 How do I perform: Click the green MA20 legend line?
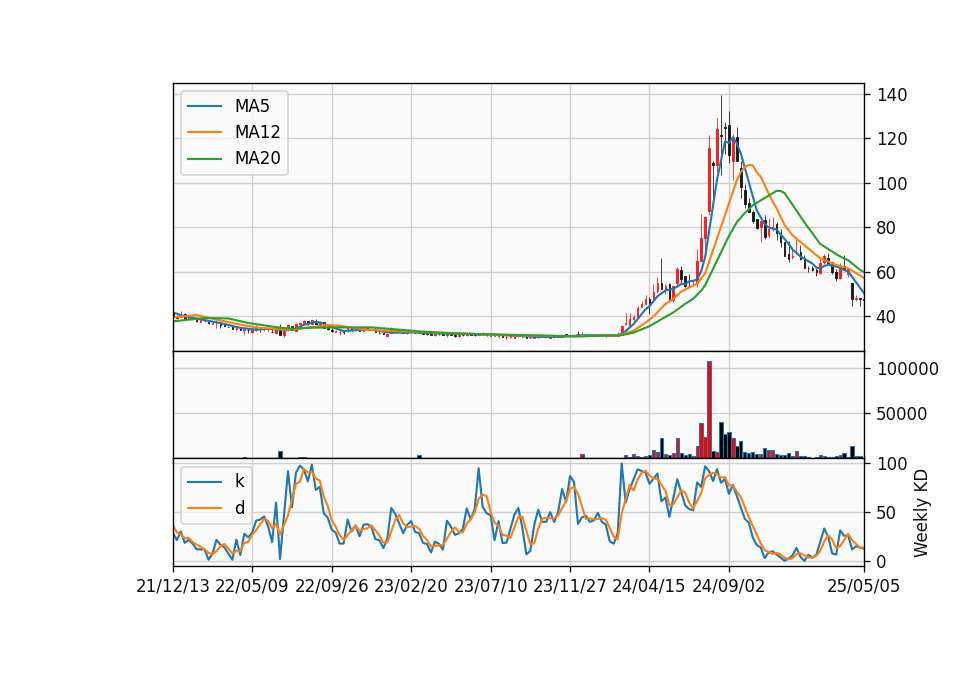coord(204,158)
